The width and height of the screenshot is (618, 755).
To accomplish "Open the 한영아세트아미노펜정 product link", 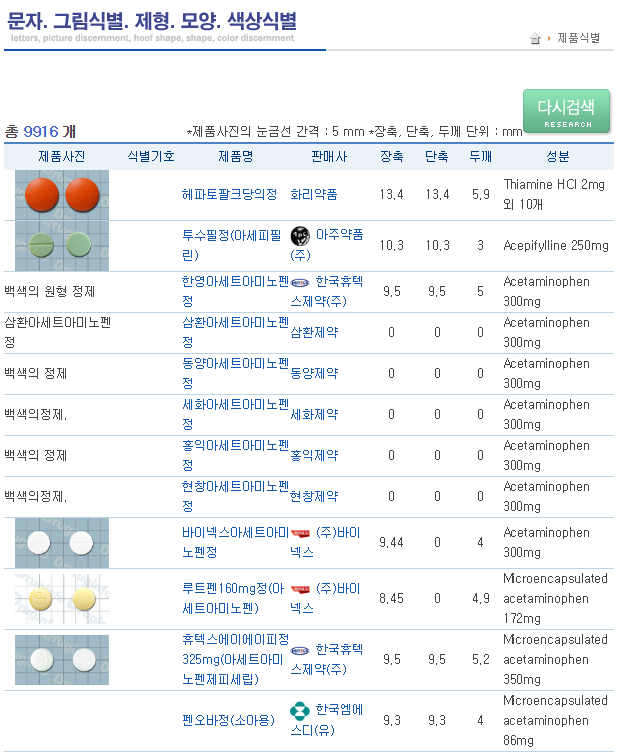I will tap(236, 291).
